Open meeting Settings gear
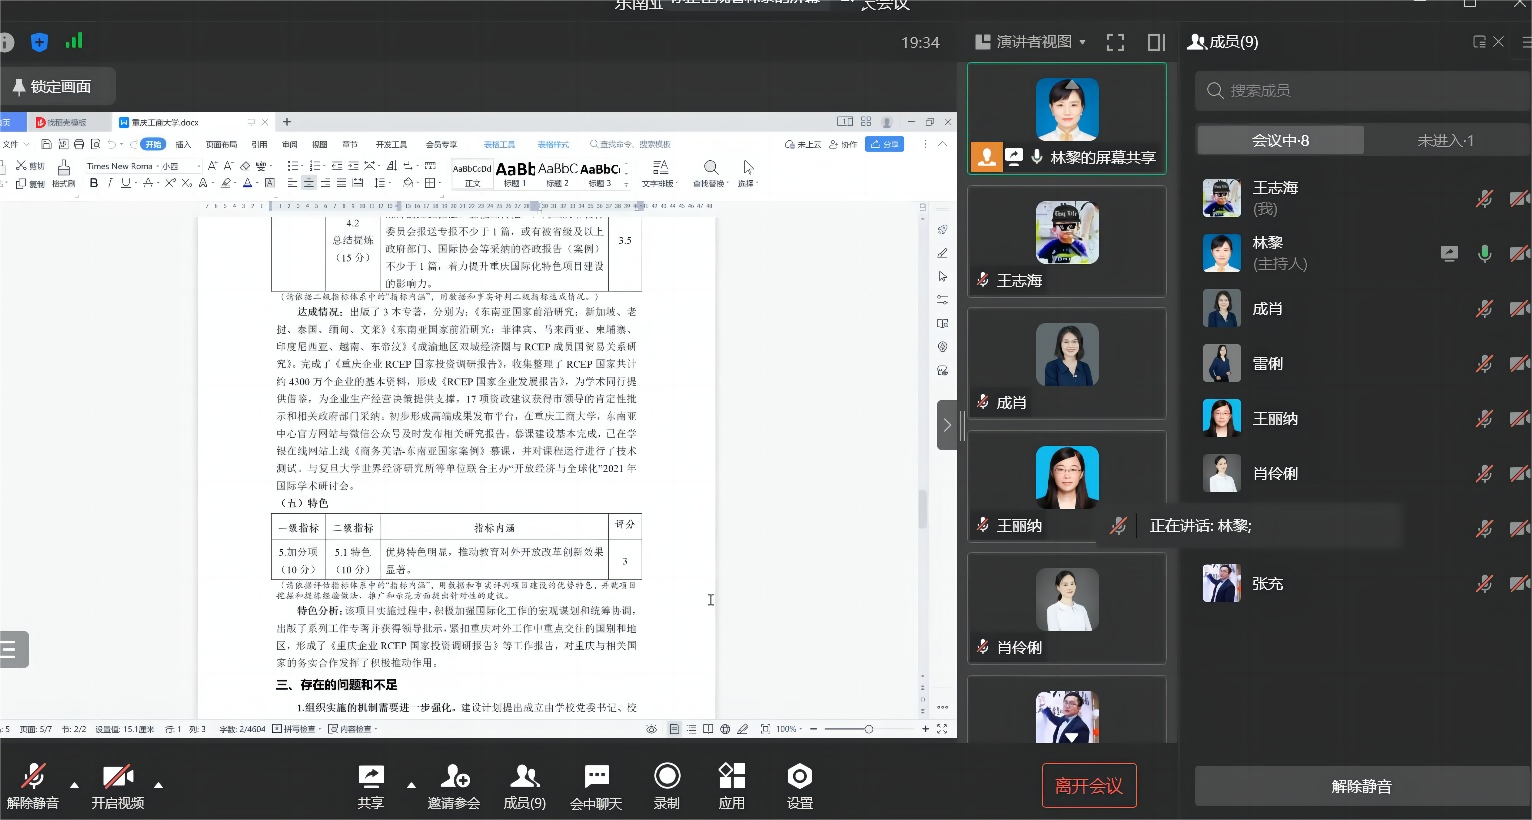Viewport: 1532px width, 820px height. tap(799, 786)
